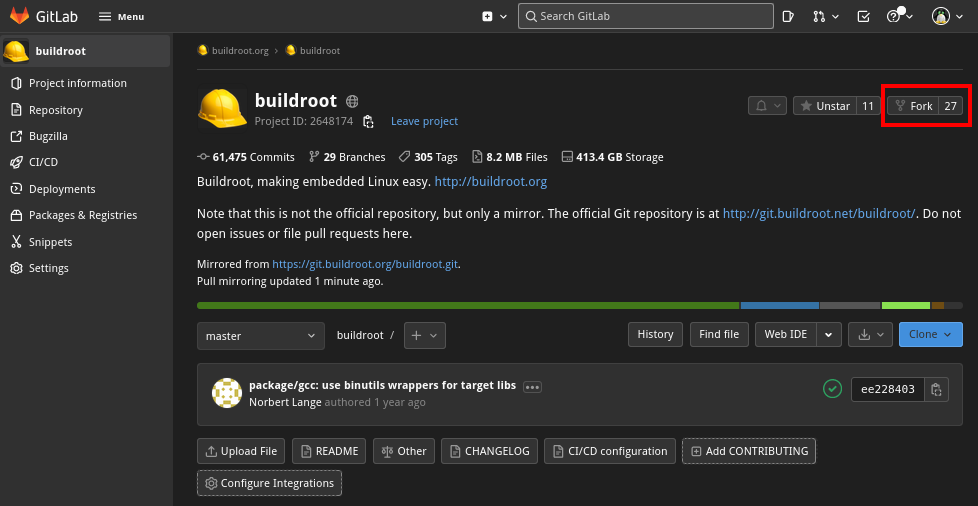This screenshot has height=506, width=978.
Task: Follow the git.buildroot.net/buildroot link
Action: tap(819, 213)
